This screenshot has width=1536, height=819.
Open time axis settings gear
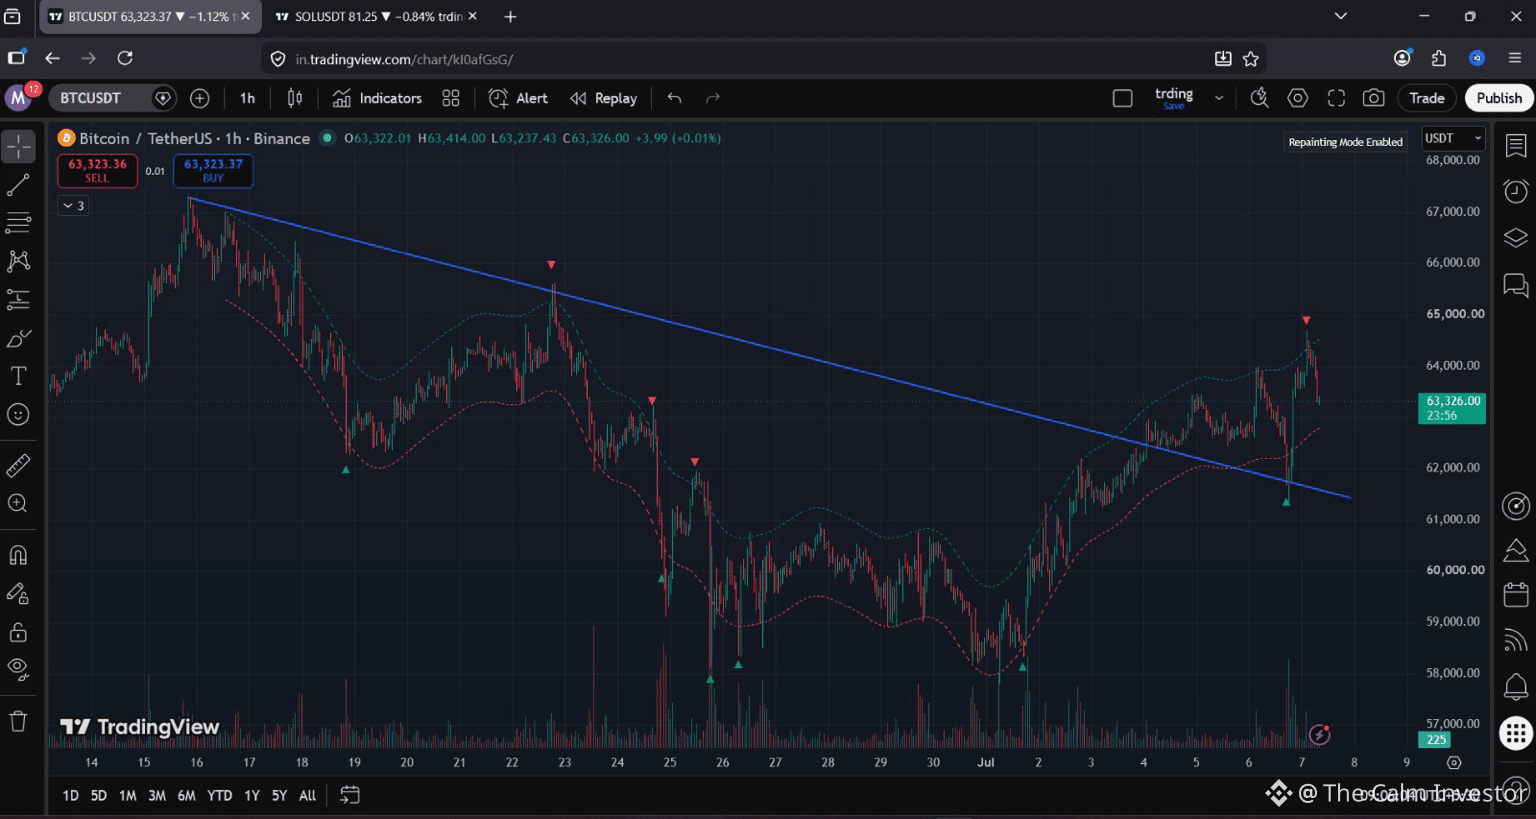pos(1454,762)
